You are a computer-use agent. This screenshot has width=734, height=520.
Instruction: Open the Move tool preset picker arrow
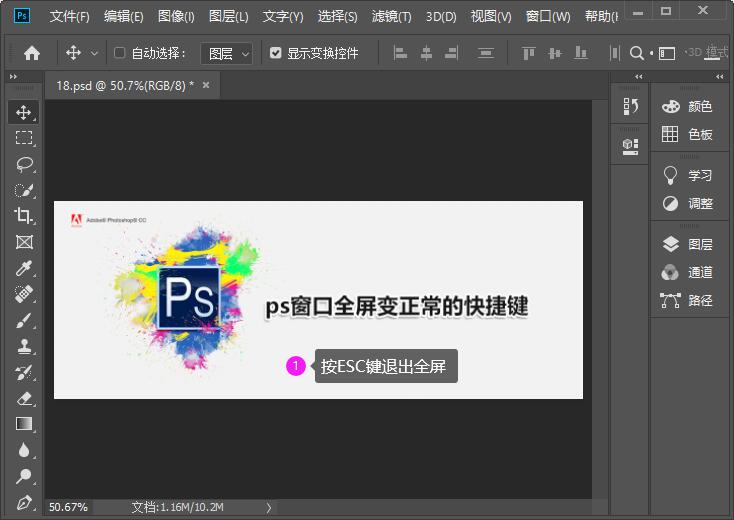pos(94,53)
